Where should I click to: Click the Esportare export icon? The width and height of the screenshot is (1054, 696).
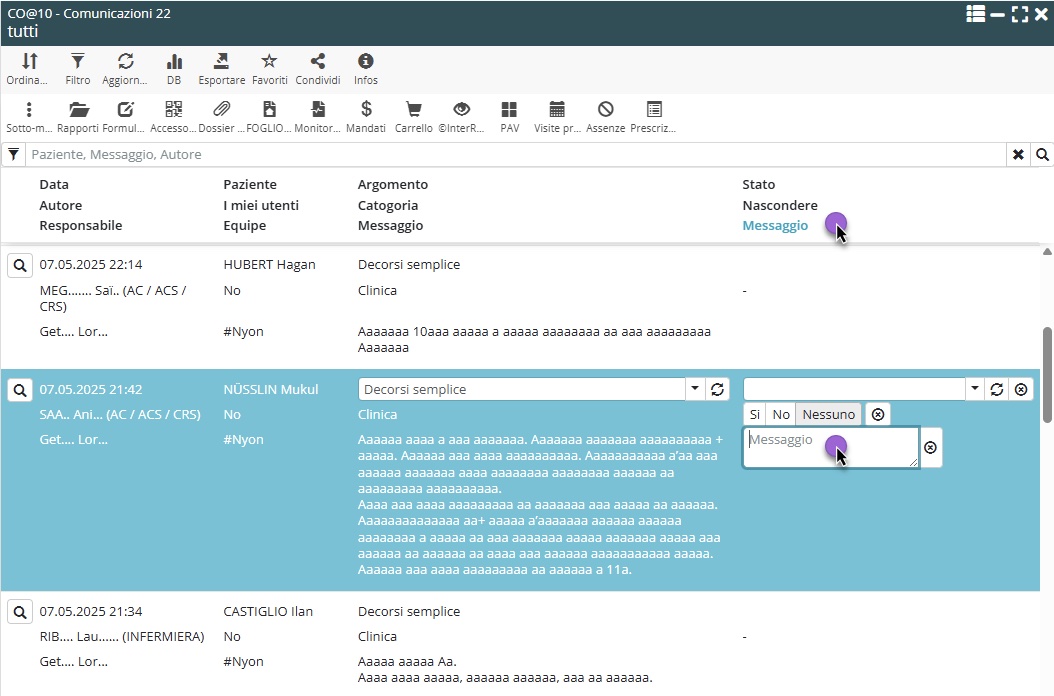click(x=221, y=62)
